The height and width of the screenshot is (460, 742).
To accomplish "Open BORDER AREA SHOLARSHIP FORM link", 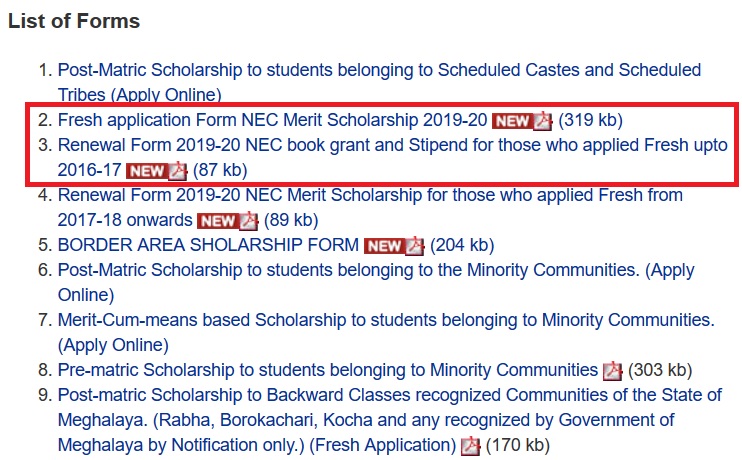I will pyautogui.click(x=208, y=245).
